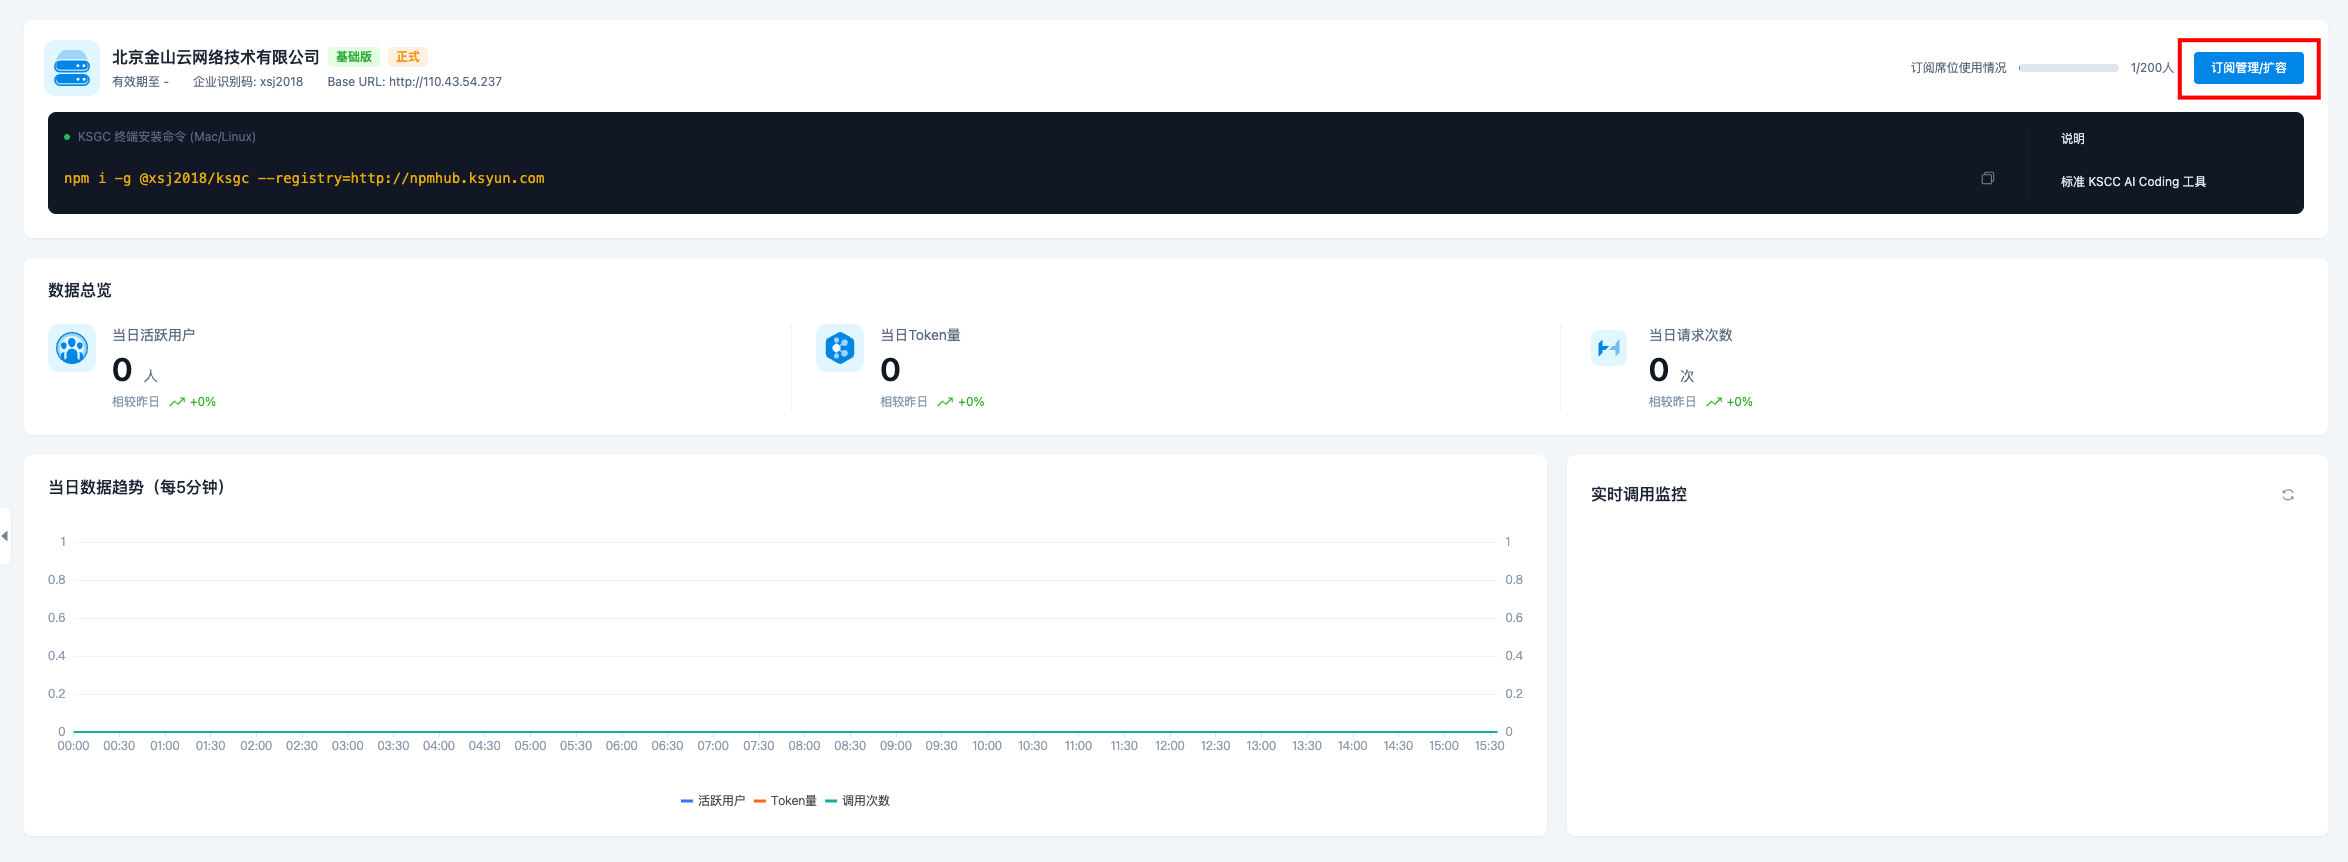Copy the npm install command

1988,178
